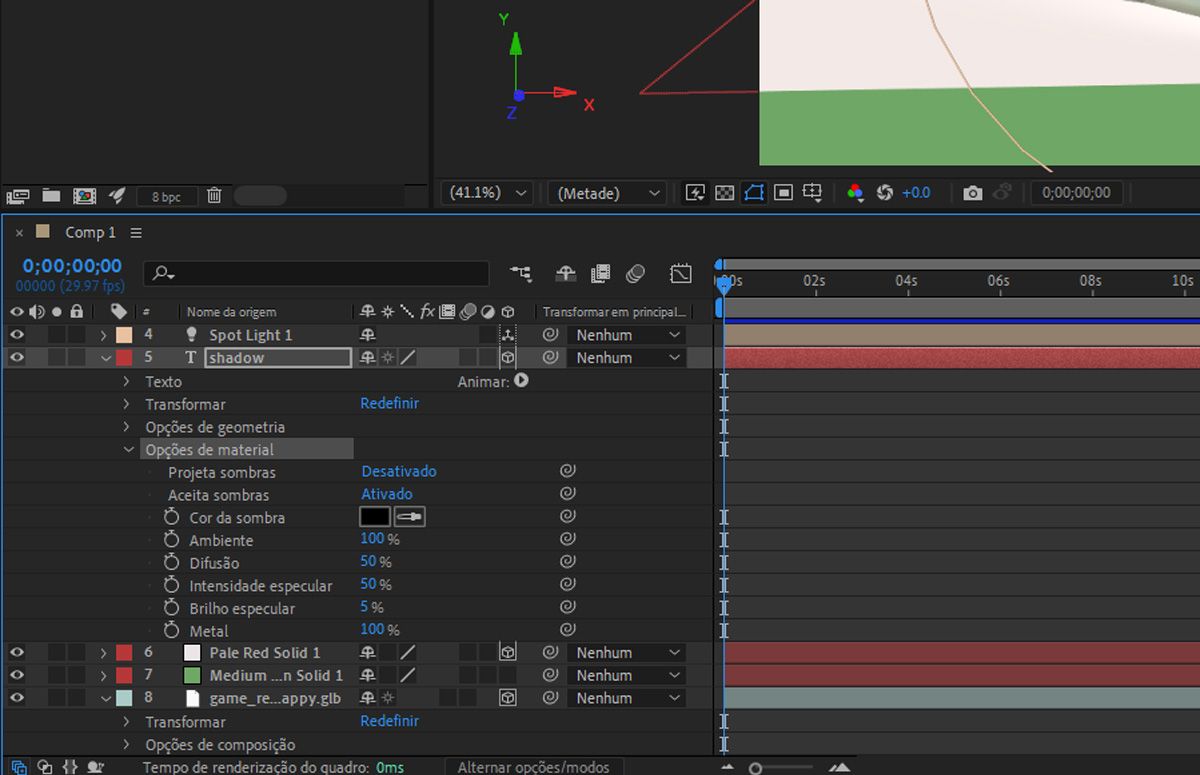Take a snapshot with the camera icon
This screenshot has width=1200, height=775.
pos(972,193)
